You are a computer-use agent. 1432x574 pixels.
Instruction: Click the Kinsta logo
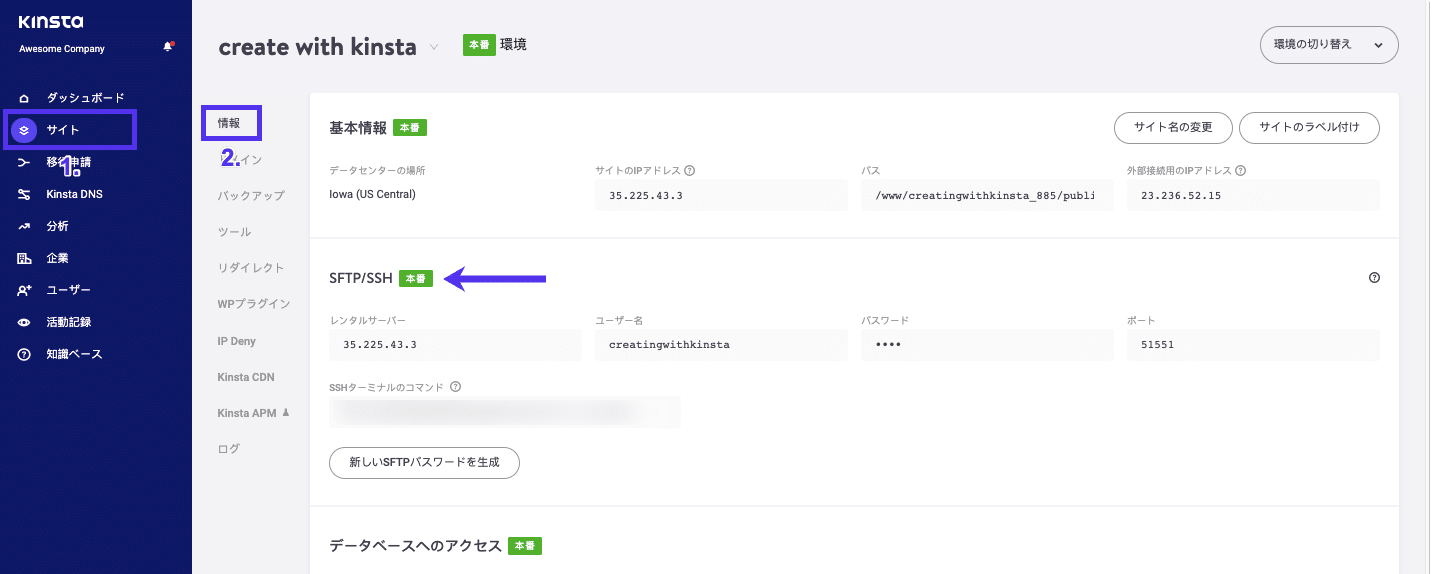coord(51,22)
